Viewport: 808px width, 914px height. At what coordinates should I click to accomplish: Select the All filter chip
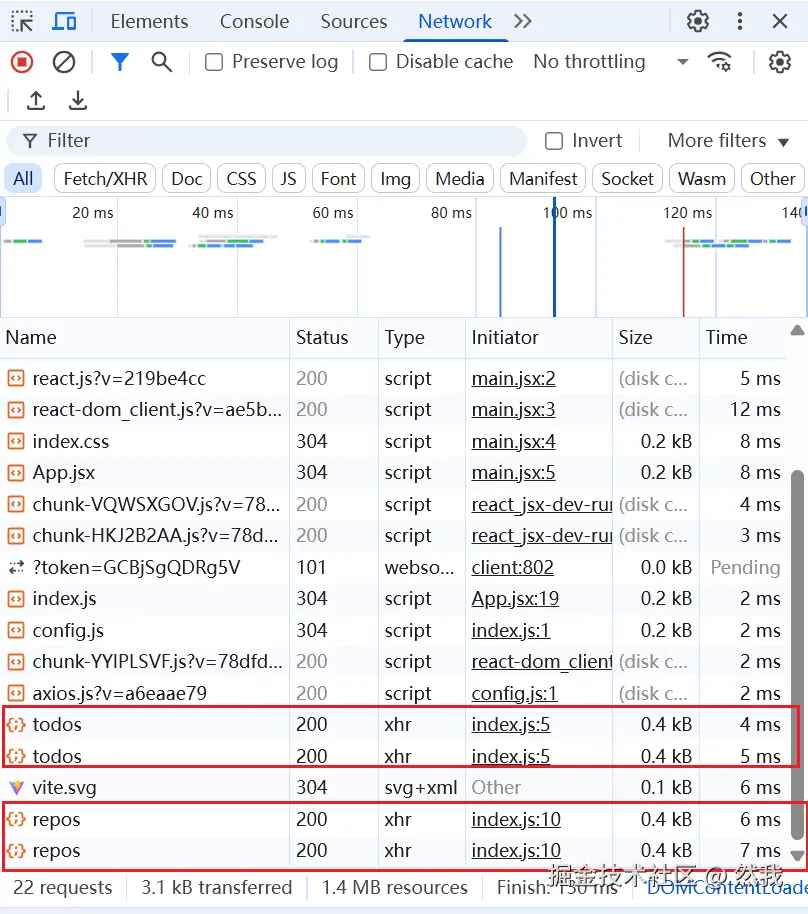click(x=23, y=178)
